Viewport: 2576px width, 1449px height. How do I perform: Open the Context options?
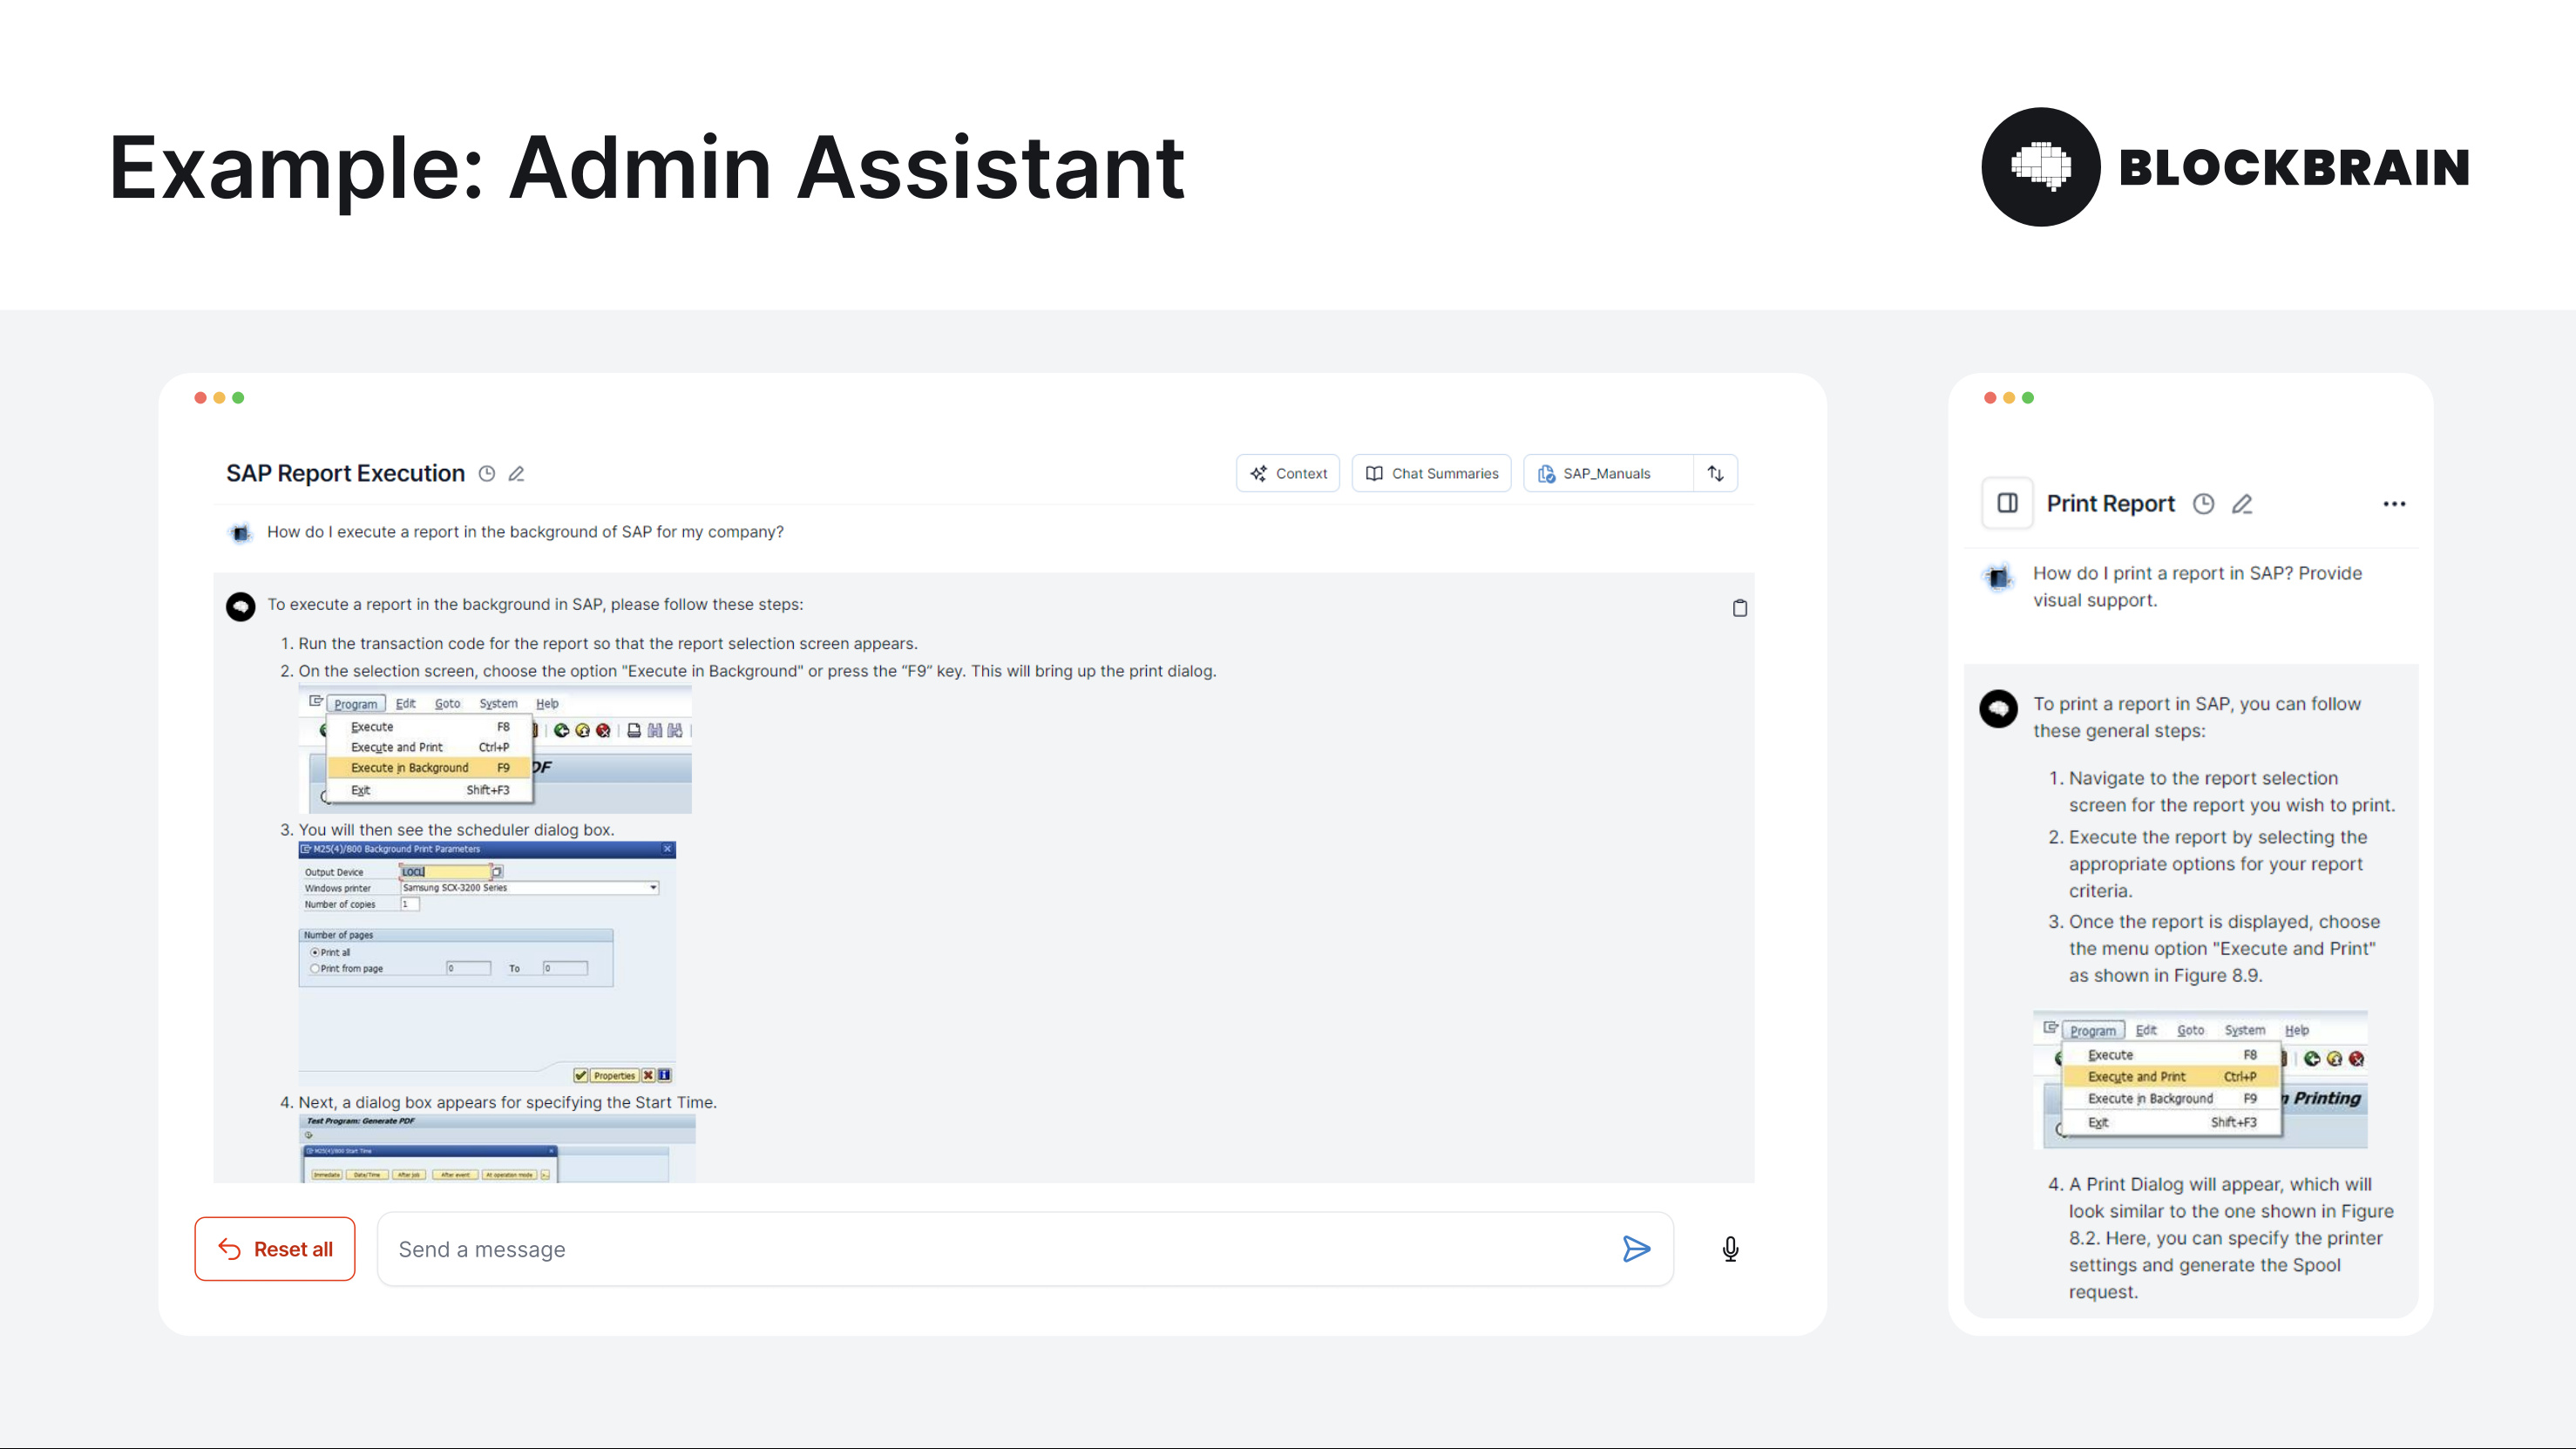tap(1288, 474)
